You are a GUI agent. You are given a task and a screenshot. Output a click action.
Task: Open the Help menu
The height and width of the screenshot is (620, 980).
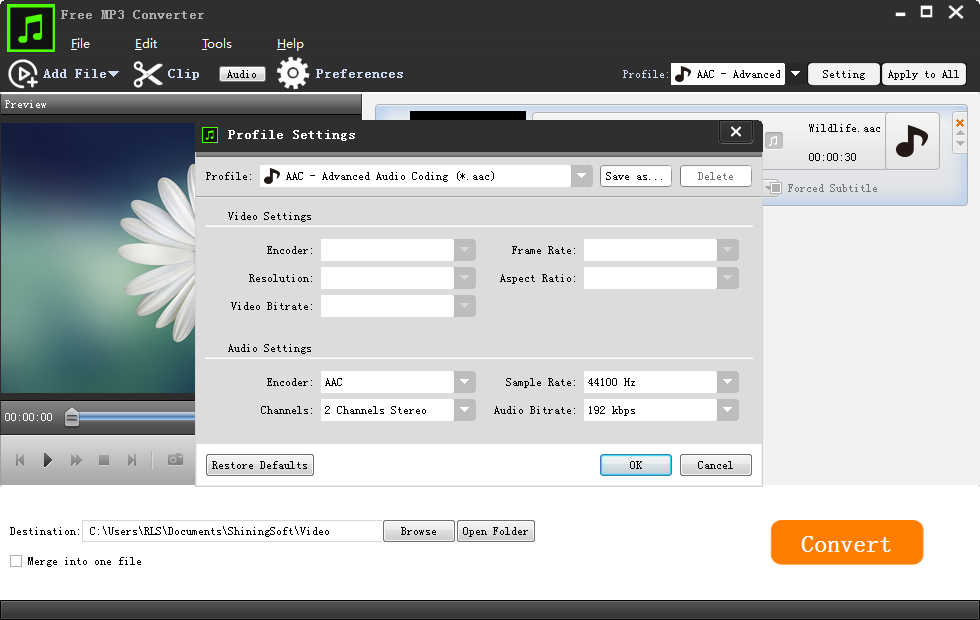pyautogui.click(x=290, y=44)
